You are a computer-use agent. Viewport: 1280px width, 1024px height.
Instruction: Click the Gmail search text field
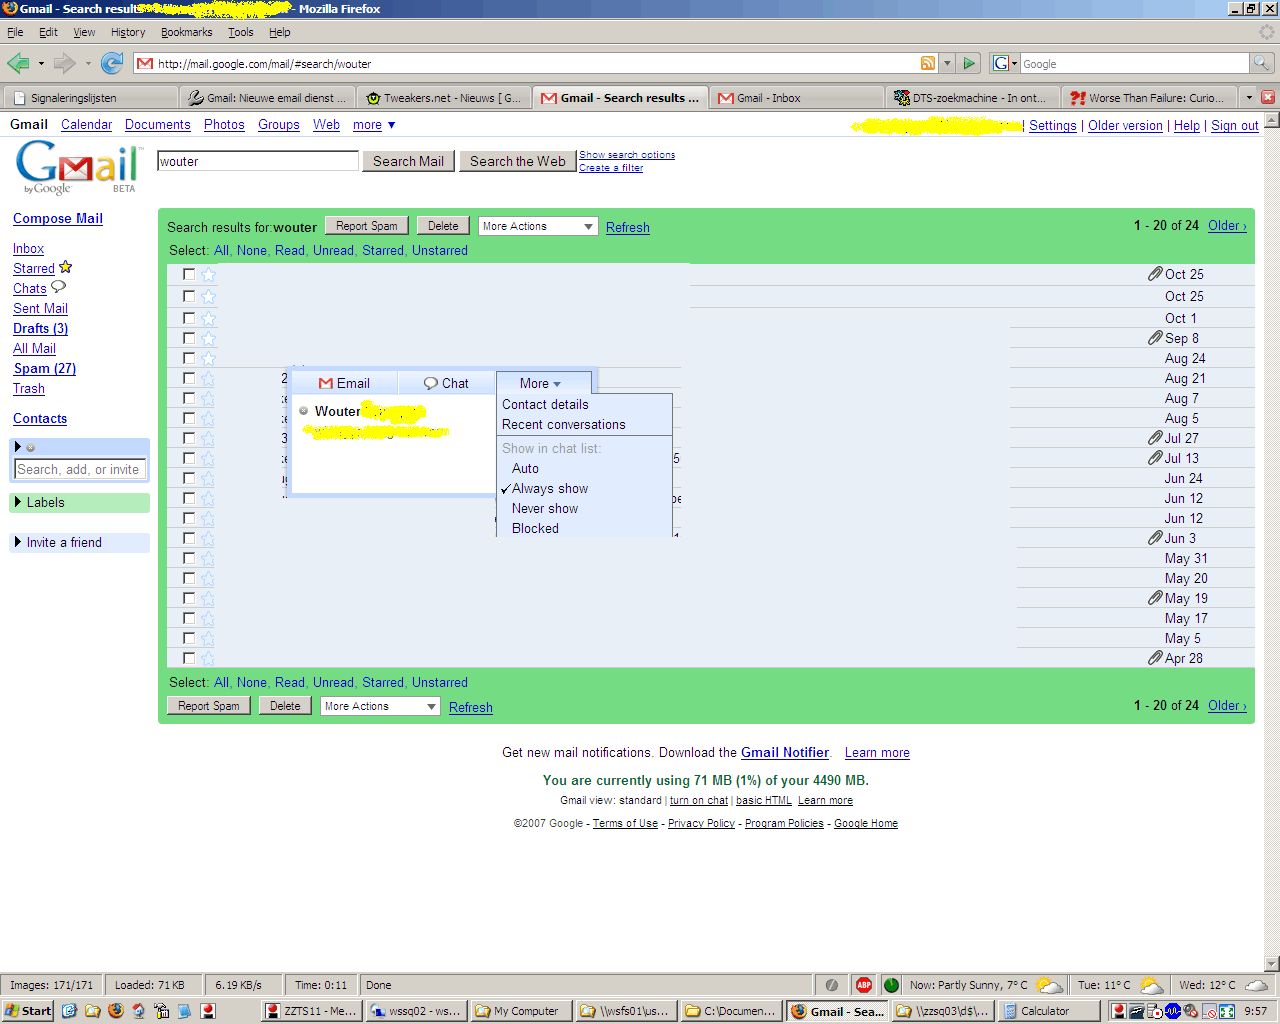[x=258, y=161]
